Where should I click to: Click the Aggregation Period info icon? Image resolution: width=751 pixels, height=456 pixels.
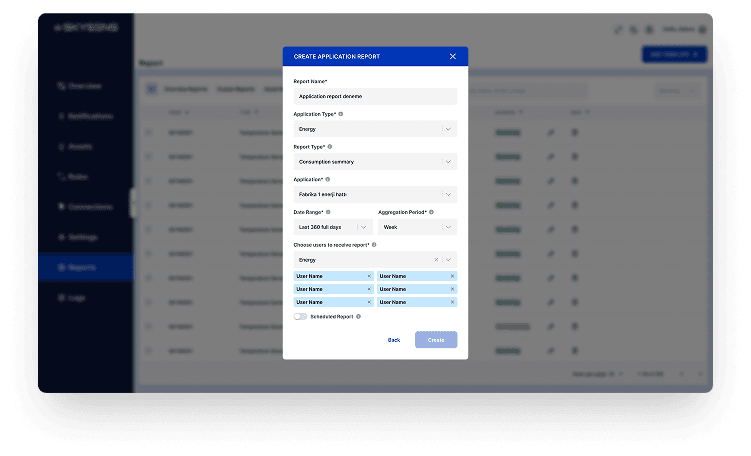tap(431, 212)
